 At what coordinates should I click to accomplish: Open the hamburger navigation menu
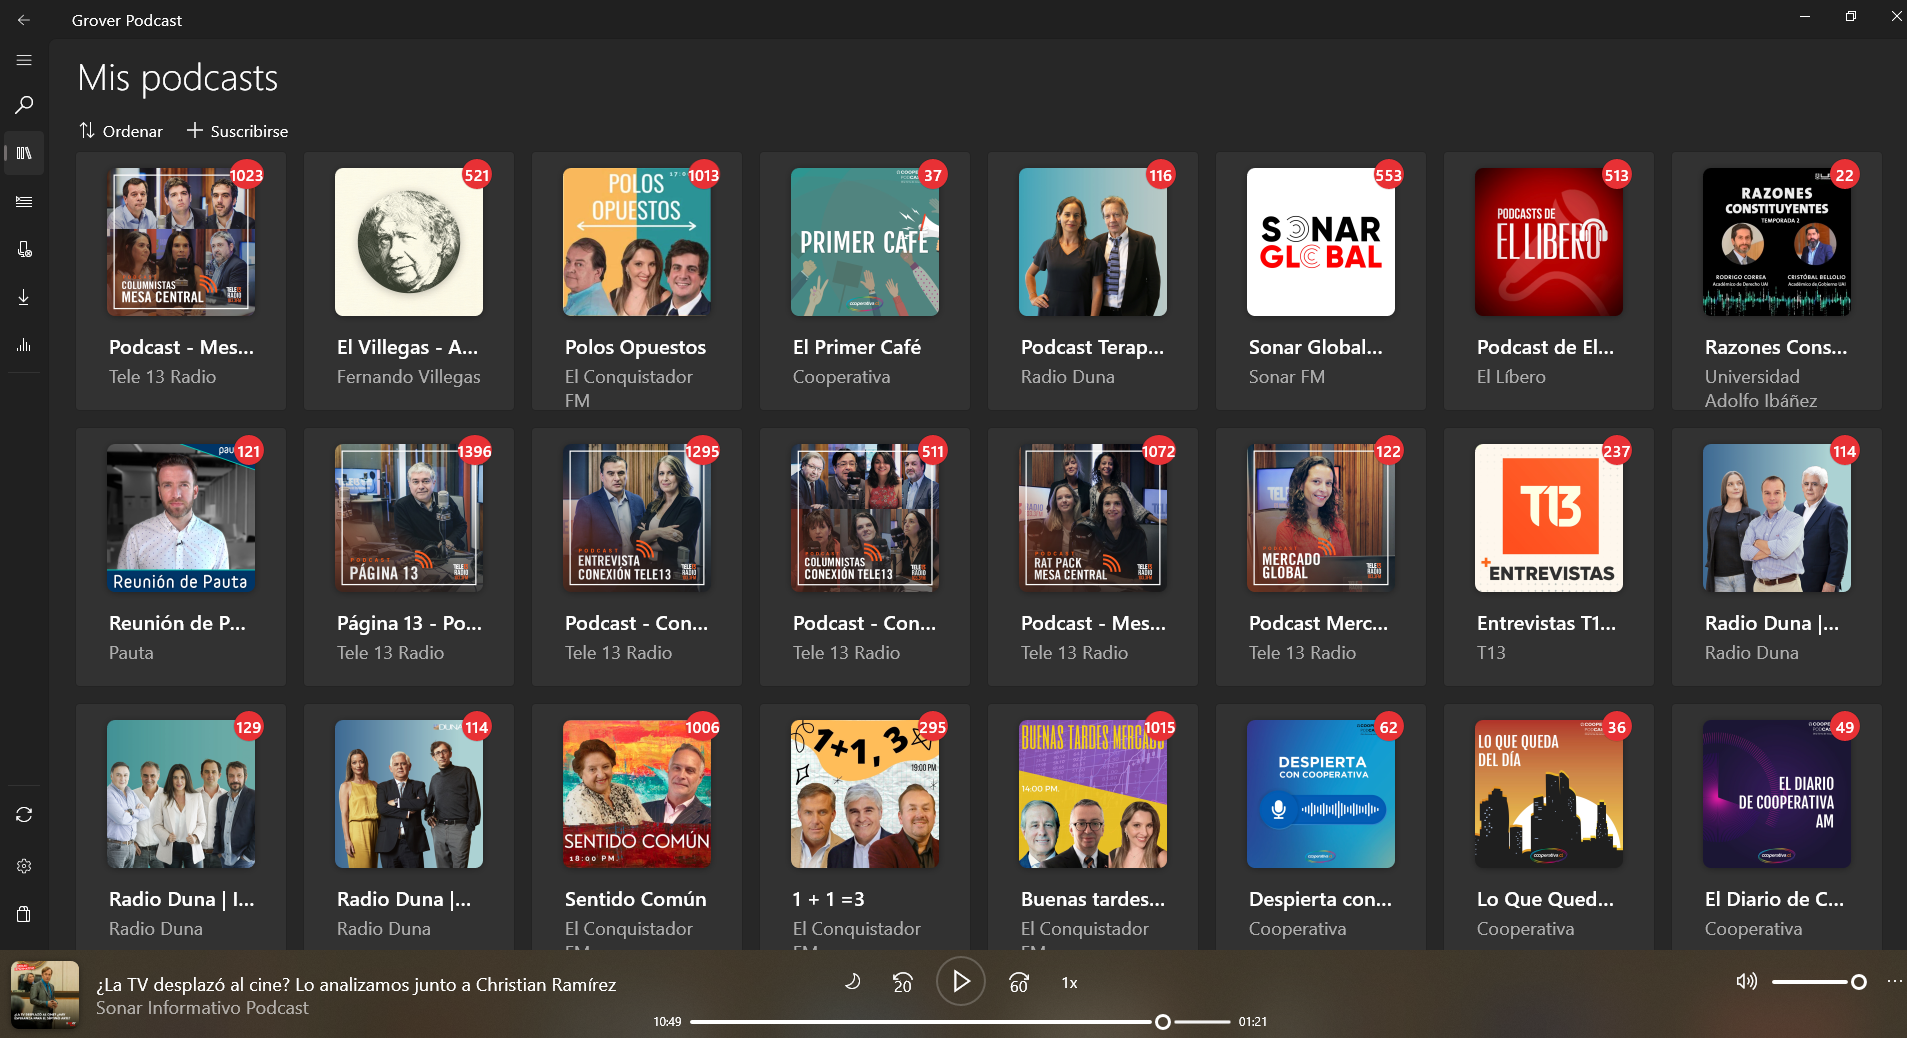pos(24,60)
